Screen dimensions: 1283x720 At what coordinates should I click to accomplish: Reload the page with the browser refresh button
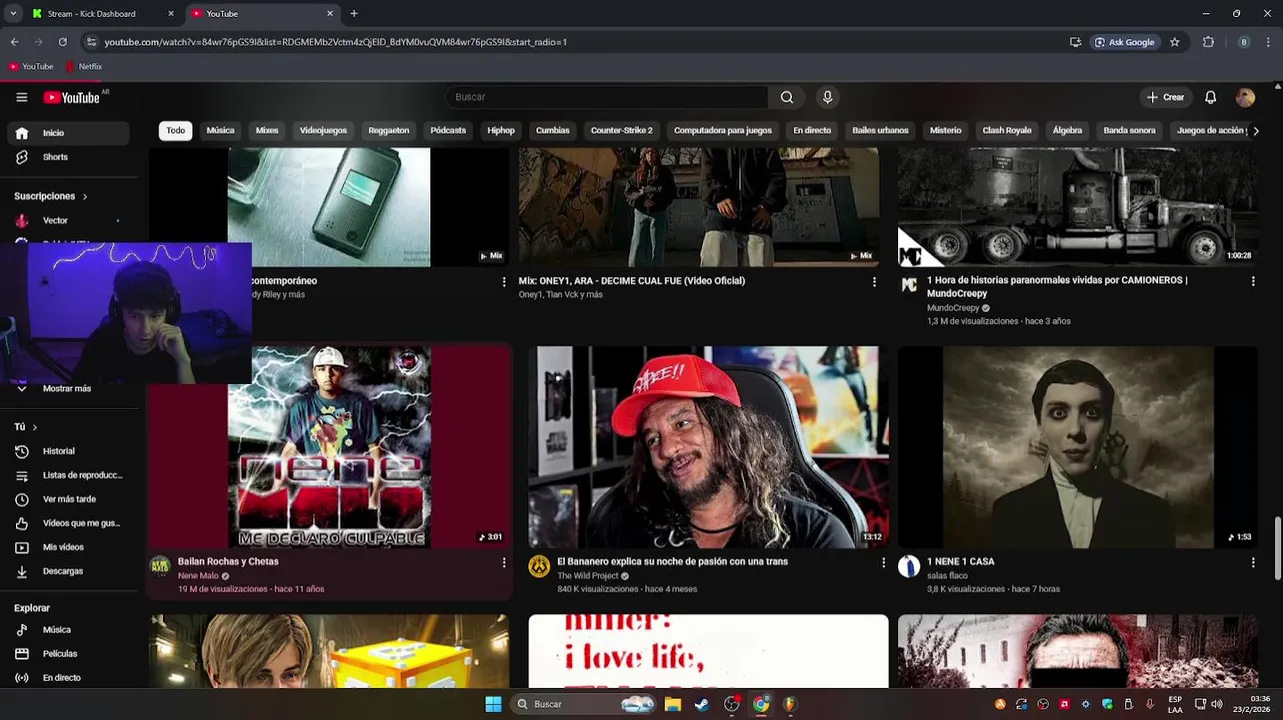62,42
